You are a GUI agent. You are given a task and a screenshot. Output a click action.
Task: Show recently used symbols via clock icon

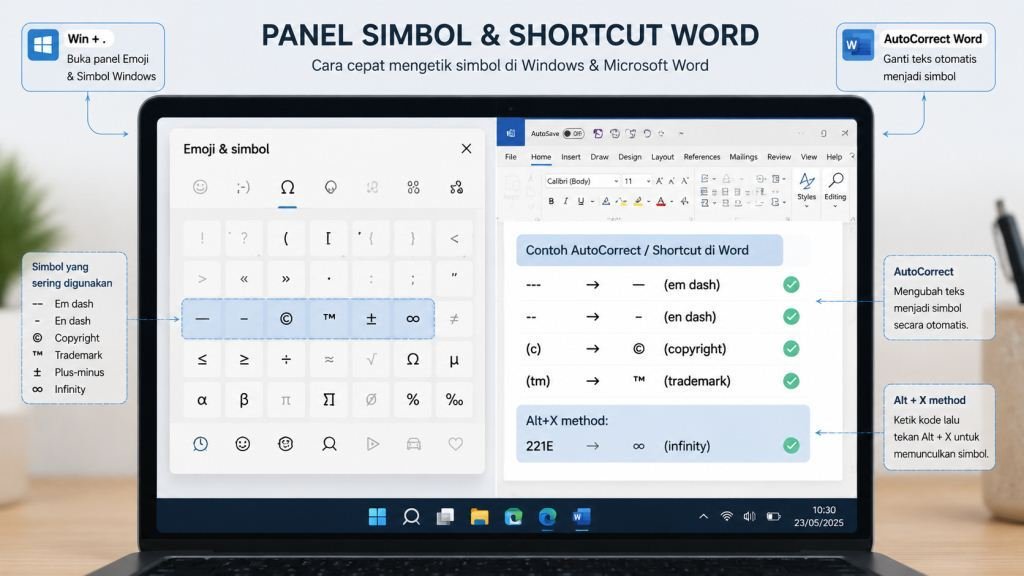click(x=200, y=444)
